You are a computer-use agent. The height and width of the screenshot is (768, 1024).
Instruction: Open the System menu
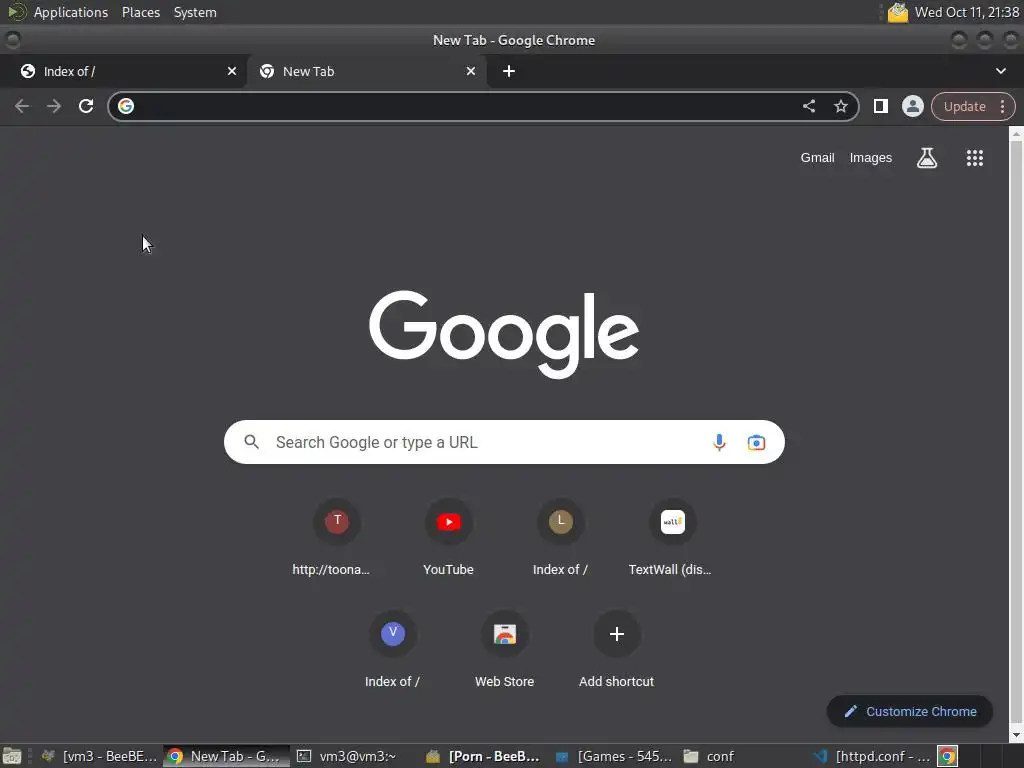point(195,12)
